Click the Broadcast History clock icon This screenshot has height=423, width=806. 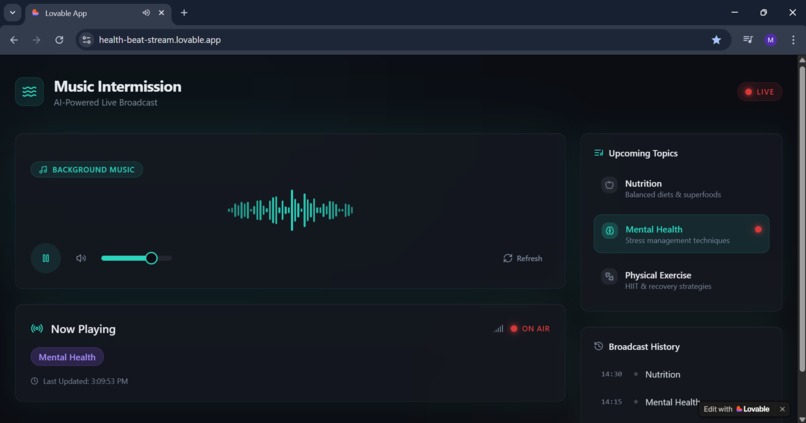point(598,346)
